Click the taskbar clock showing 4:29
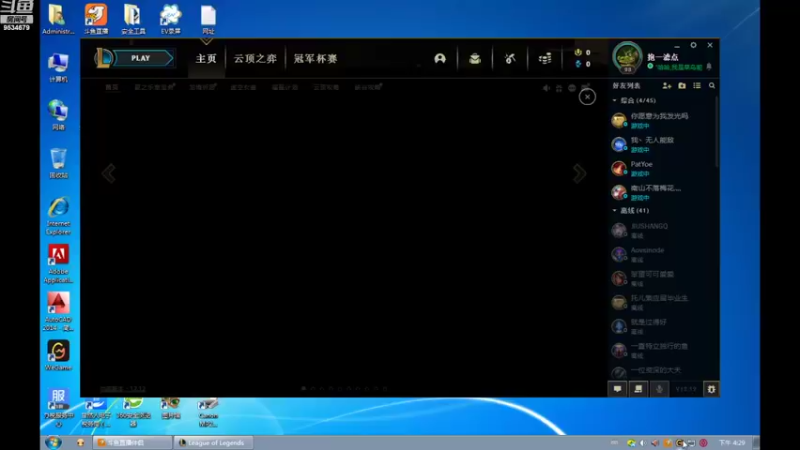The image size is (800, 450). 732,443
